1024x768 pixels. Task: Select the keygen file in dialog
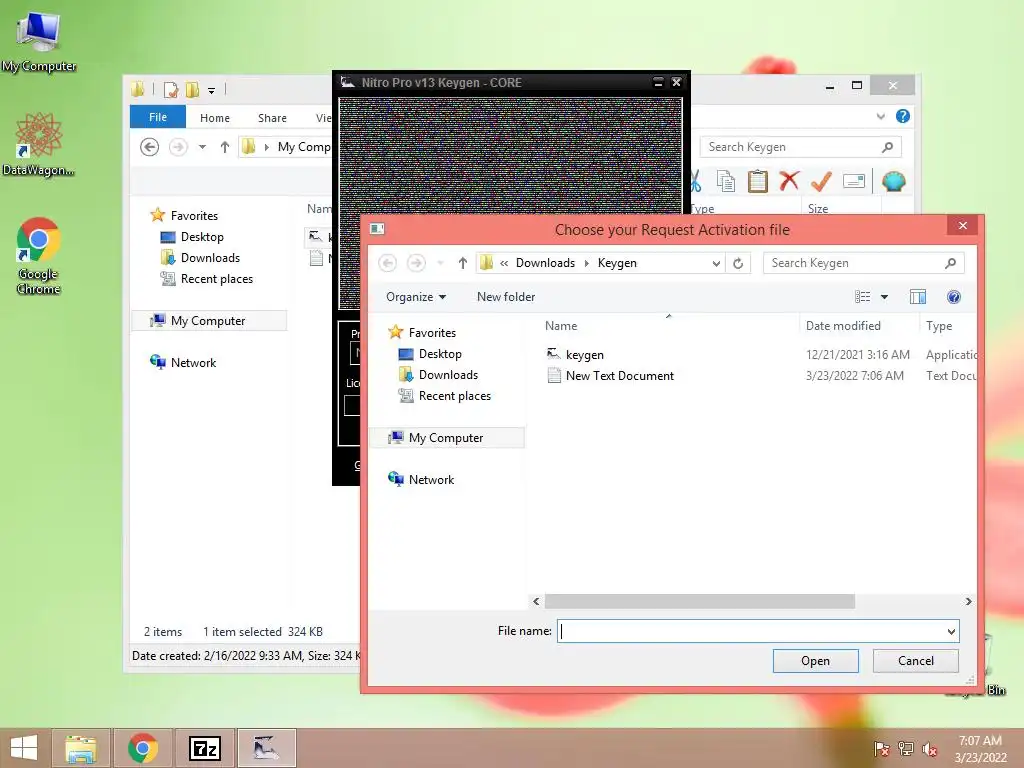click(x=584, y=355)
